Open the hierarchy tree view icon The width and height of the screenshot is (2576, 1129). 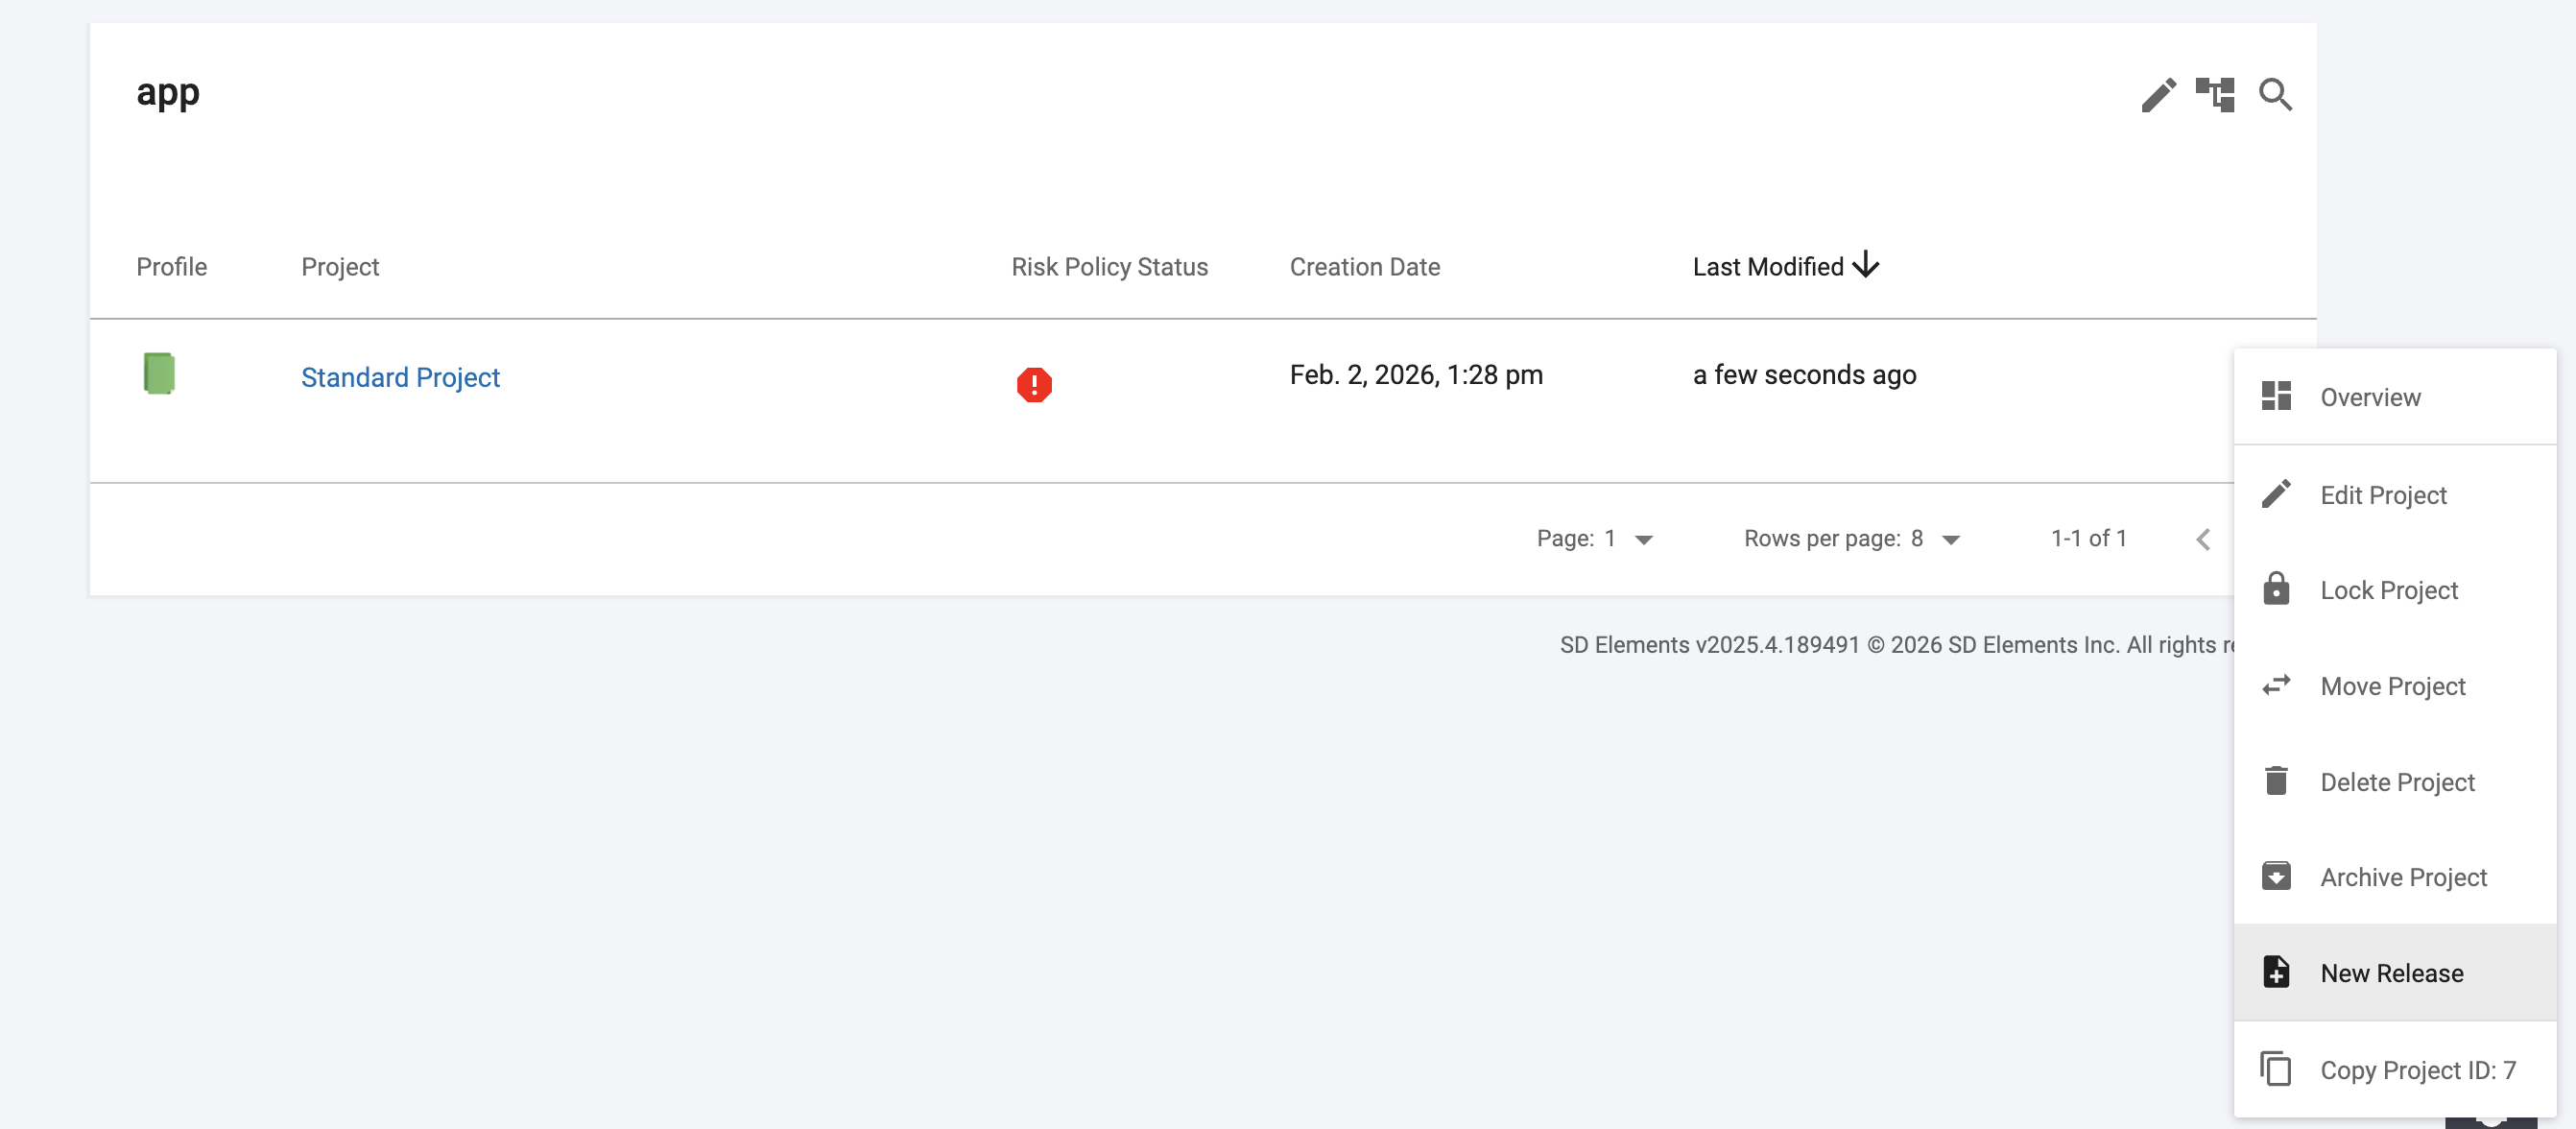click(x=2215, y=95)
